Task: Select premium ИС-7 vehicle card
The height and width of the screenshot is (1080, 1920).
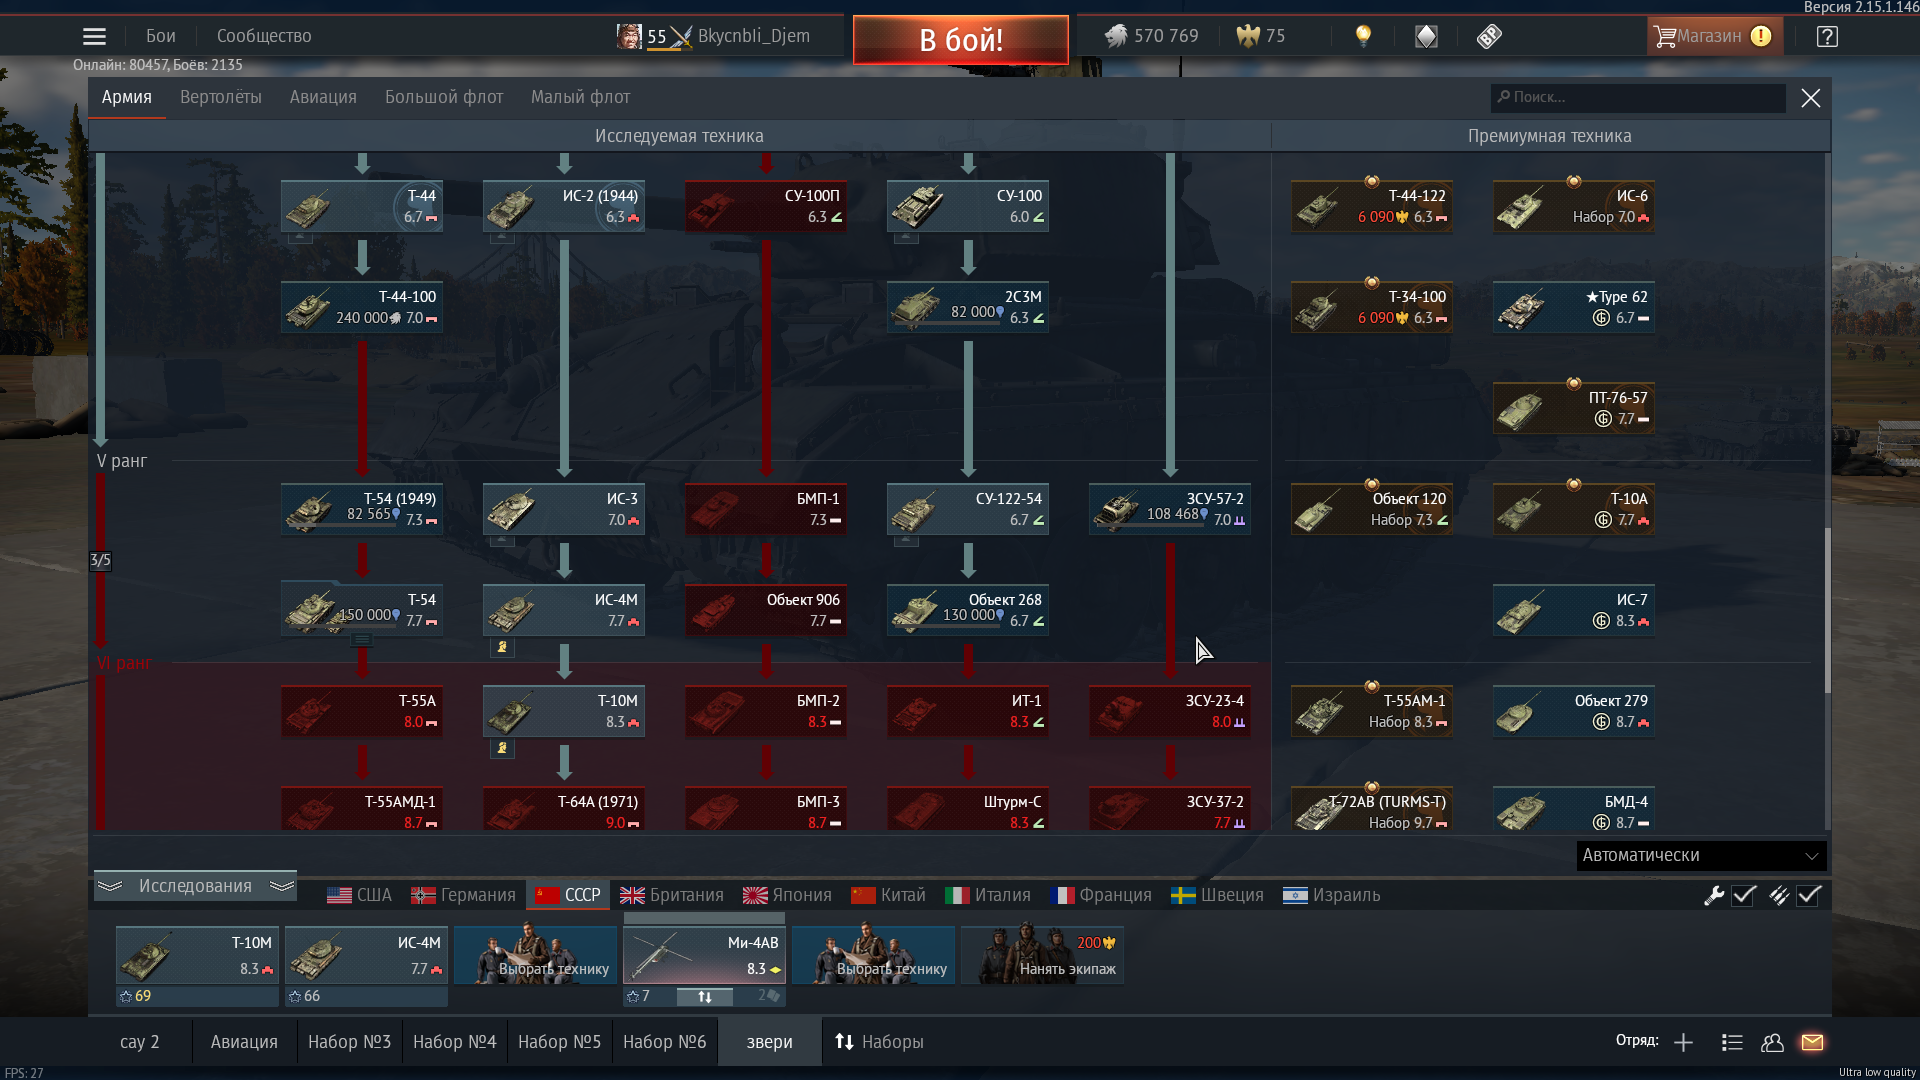Action: click(x=1574, y=610)
